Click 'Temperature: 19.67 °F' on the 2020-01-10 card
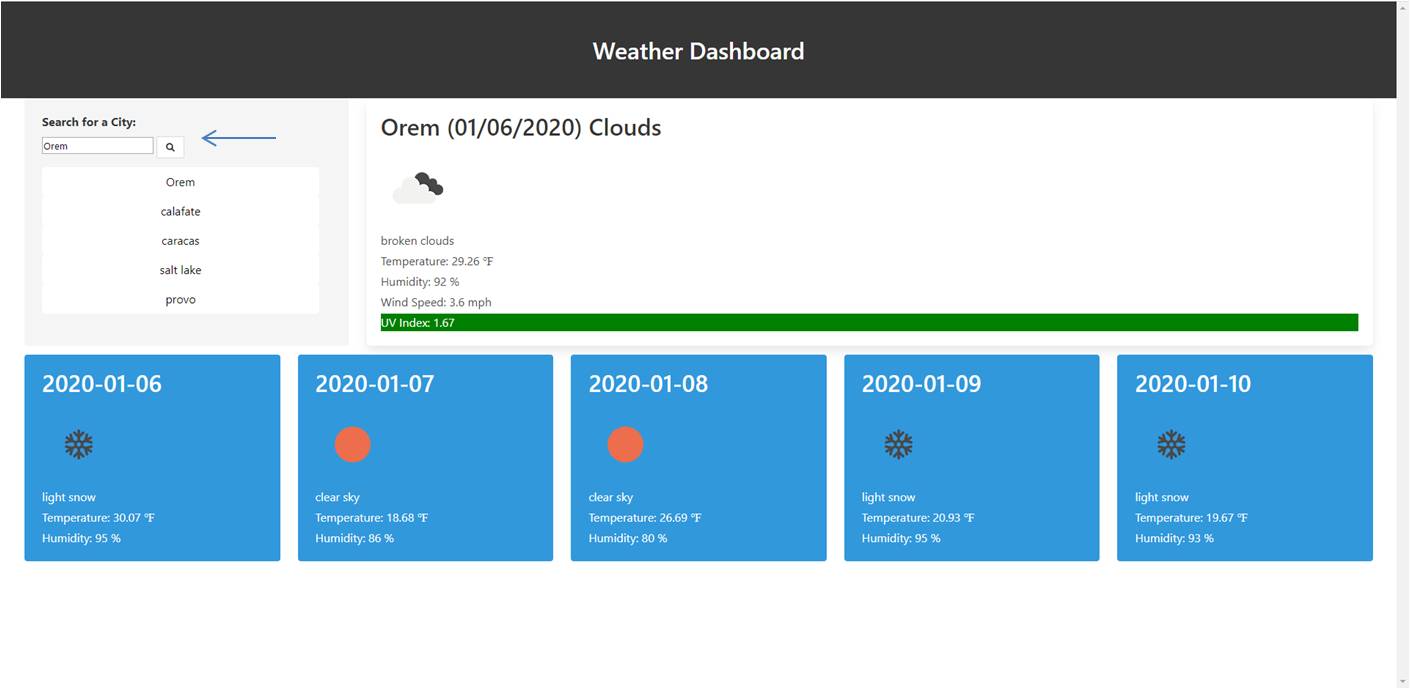 coord(1191,518)
